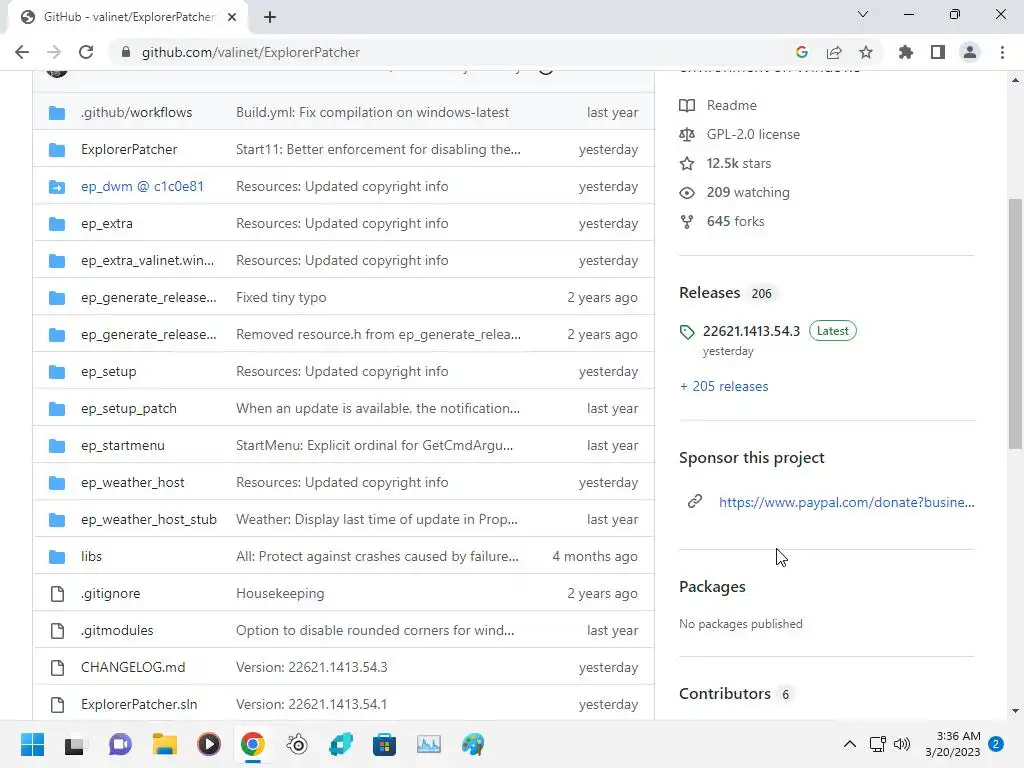1024x768 pixels.
Task: Open the Settings gear taskbar icon
Action: [x=297, y=744]
